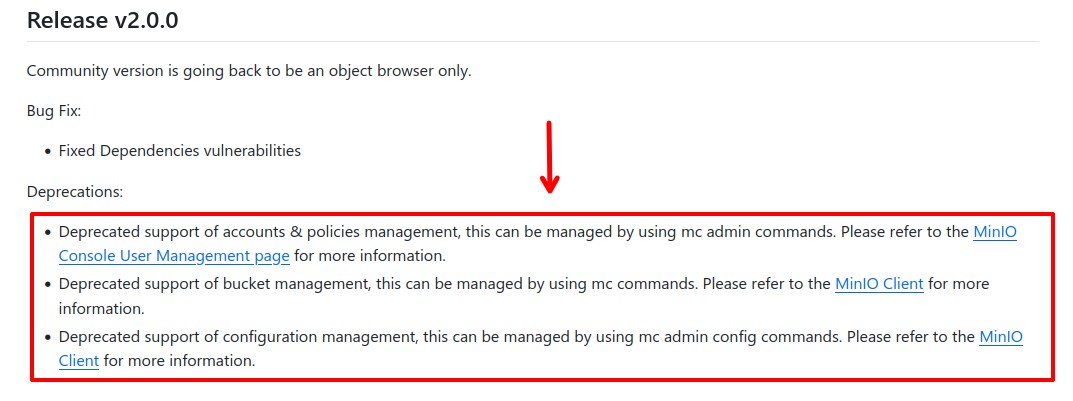Click the Deprecations: label
Screen dimensions: 1073x401
[x=75, y=192]
